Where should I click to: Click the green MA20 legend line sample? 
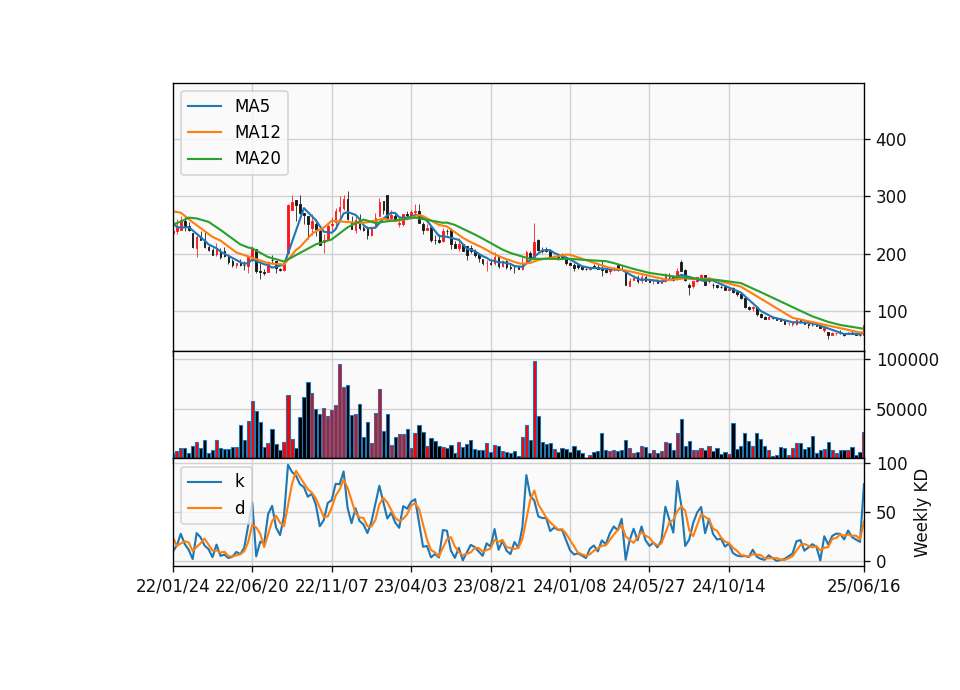[x=204, y=158]
